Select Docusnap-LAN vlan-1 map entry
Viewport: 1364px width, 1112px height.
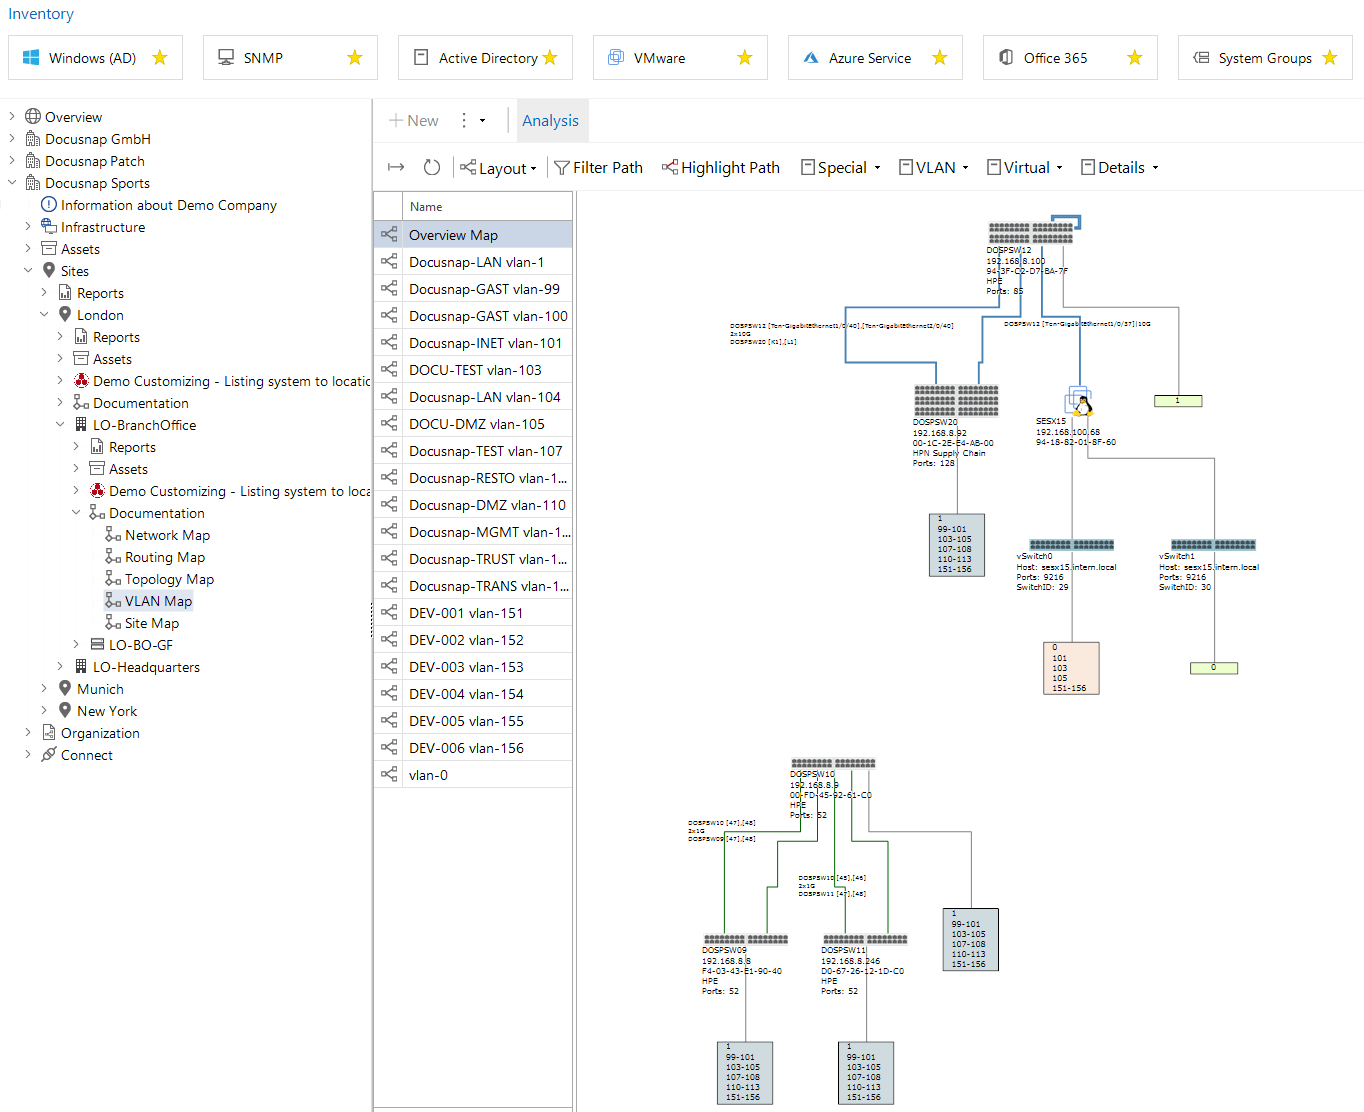(473, 262)
